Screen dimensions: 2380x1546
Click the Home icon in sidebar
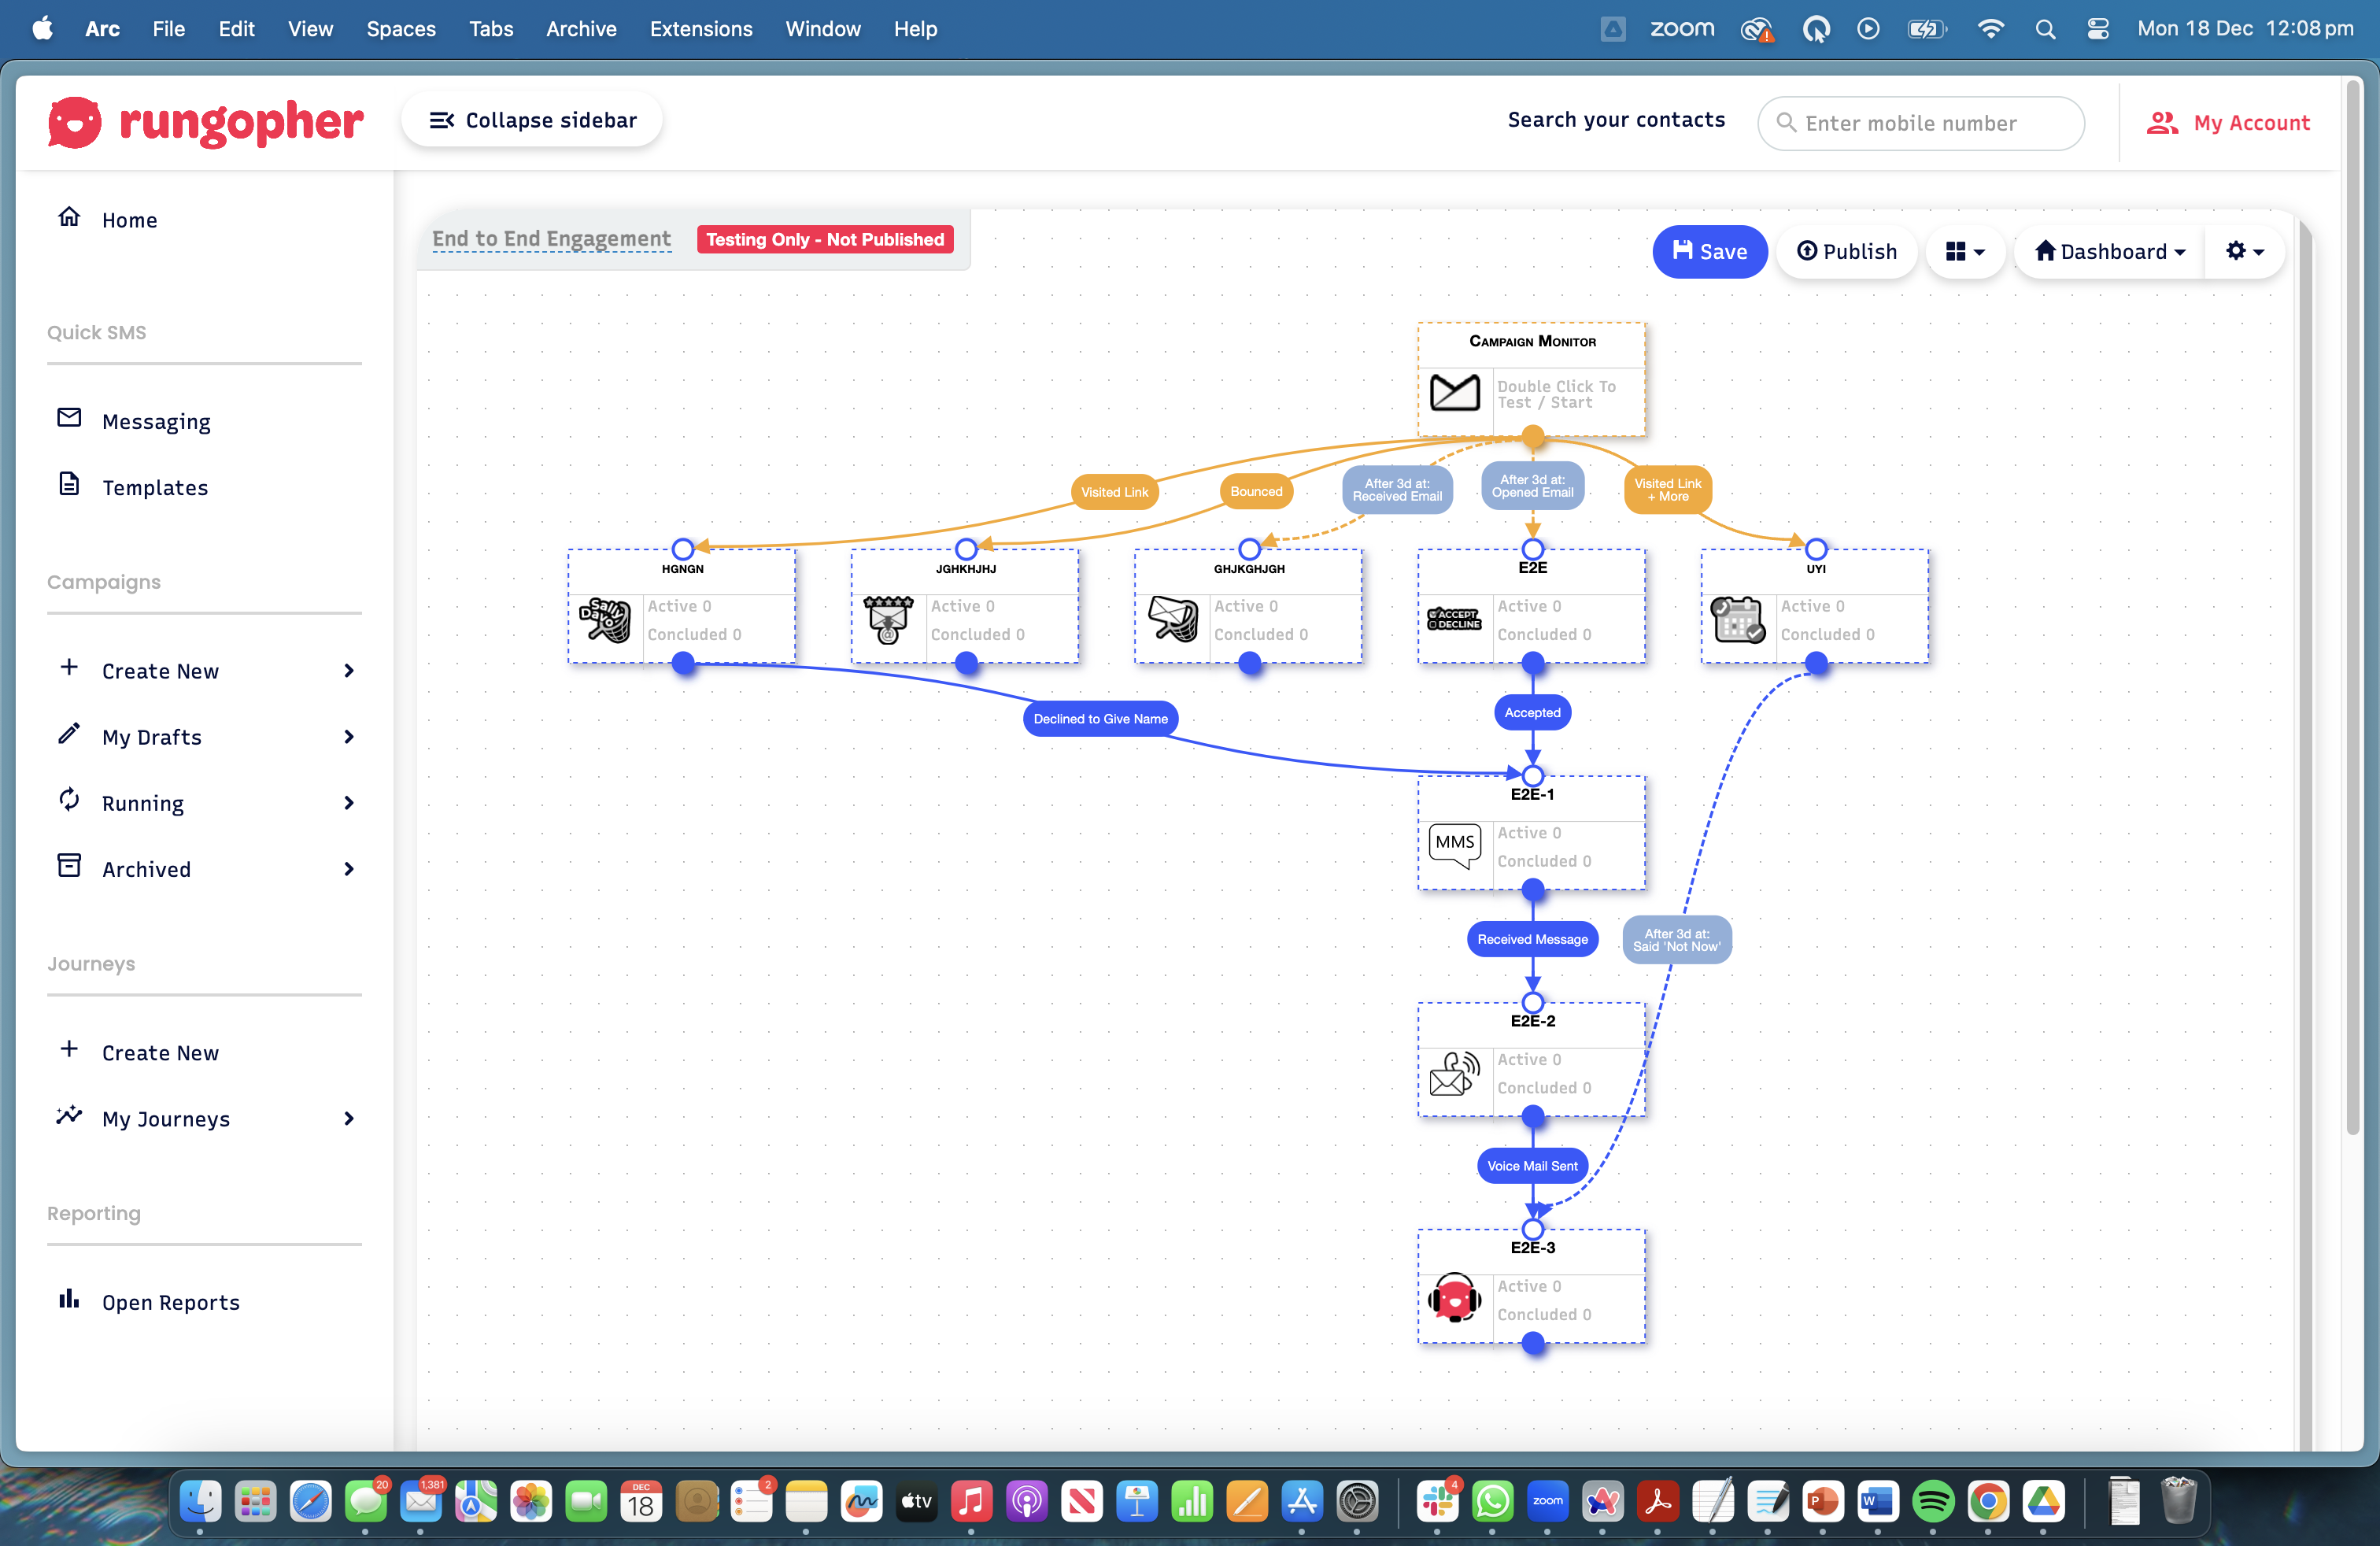69,218
